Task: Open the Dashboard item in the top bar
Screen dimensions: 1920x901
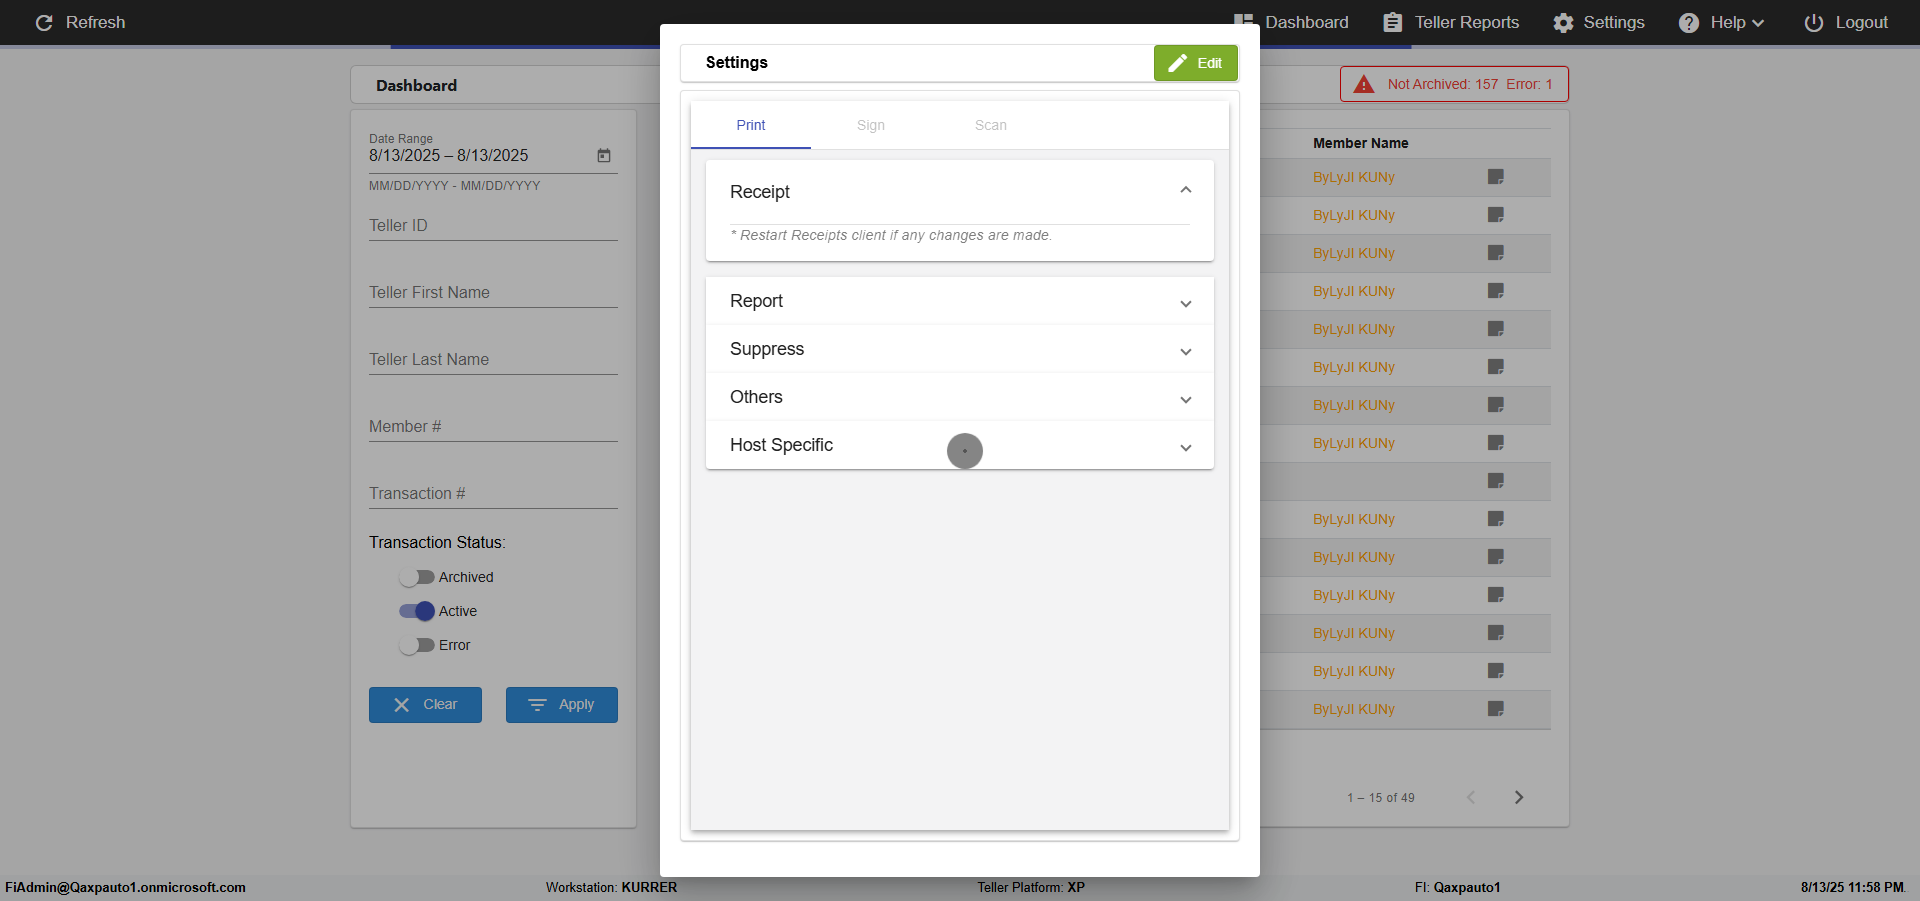Action: [1291, 22]
